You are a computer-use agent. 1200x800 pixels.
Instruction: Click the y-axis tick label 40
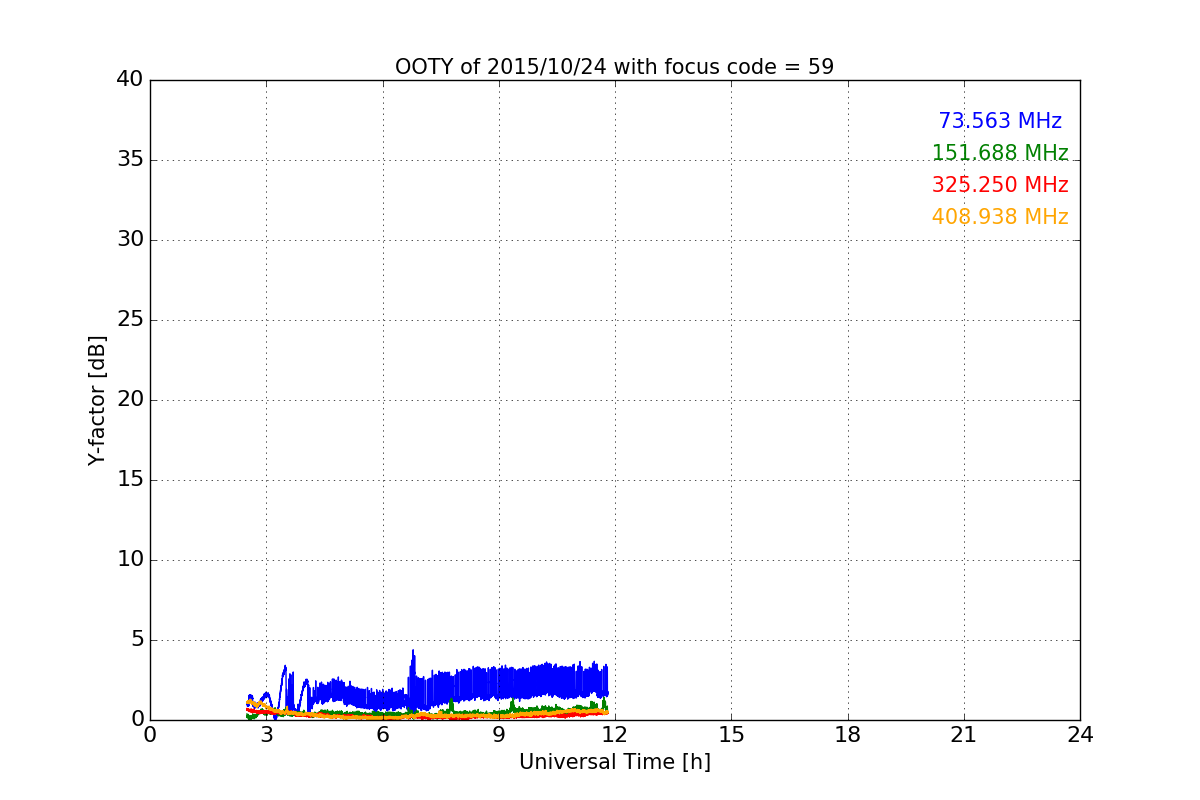coord(130,80)
